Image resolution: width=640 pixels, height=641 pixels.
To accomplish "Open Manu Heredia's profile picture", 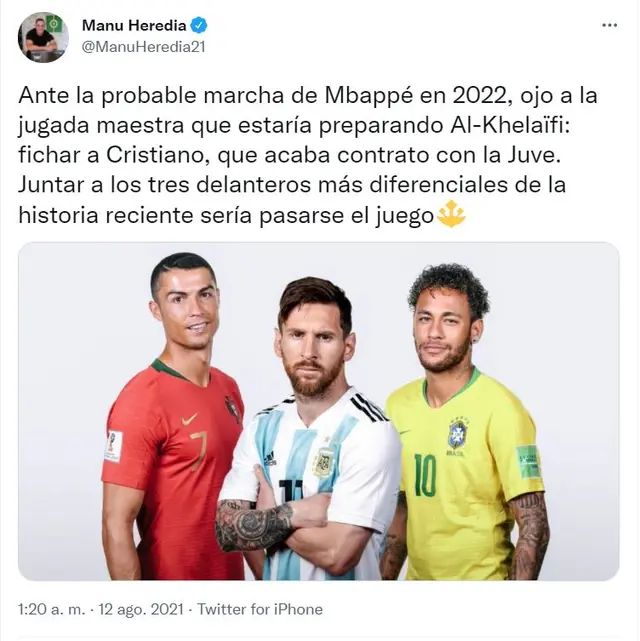I will pyautogui.click(x=43, y=37).
